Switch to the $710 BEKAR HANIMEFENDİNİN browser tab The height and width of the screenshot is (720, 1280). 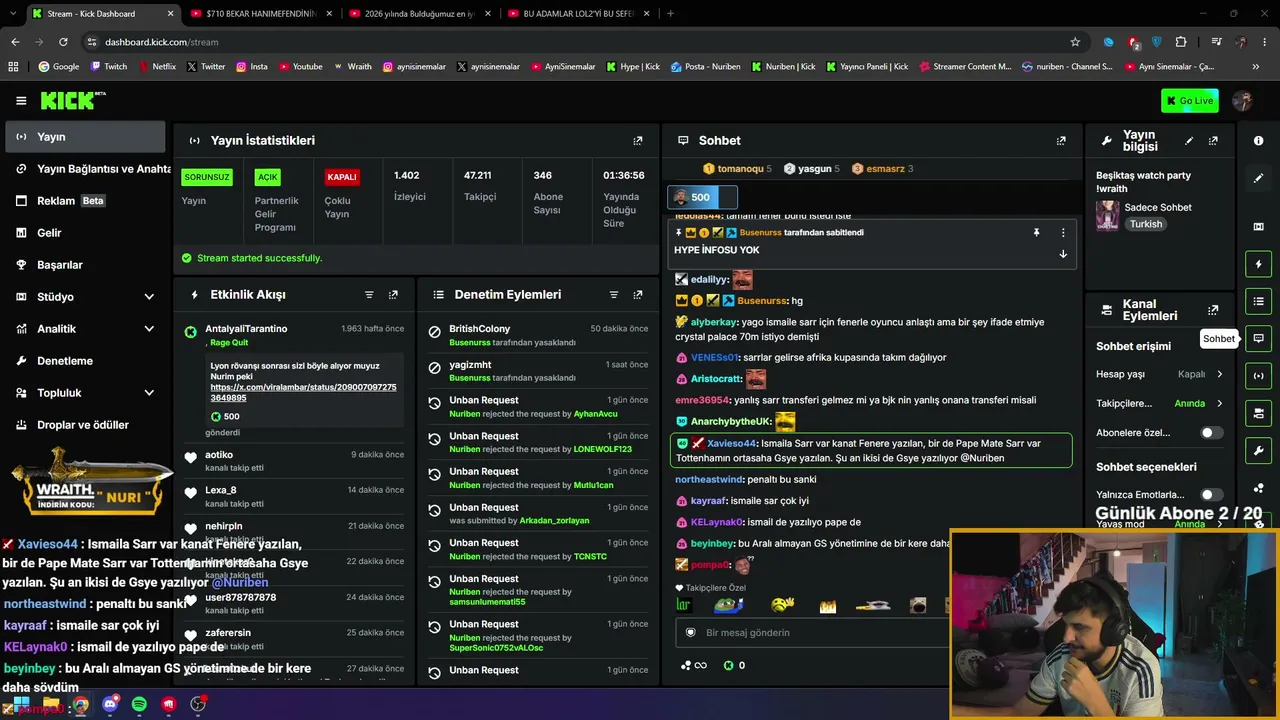coord(260,14)
